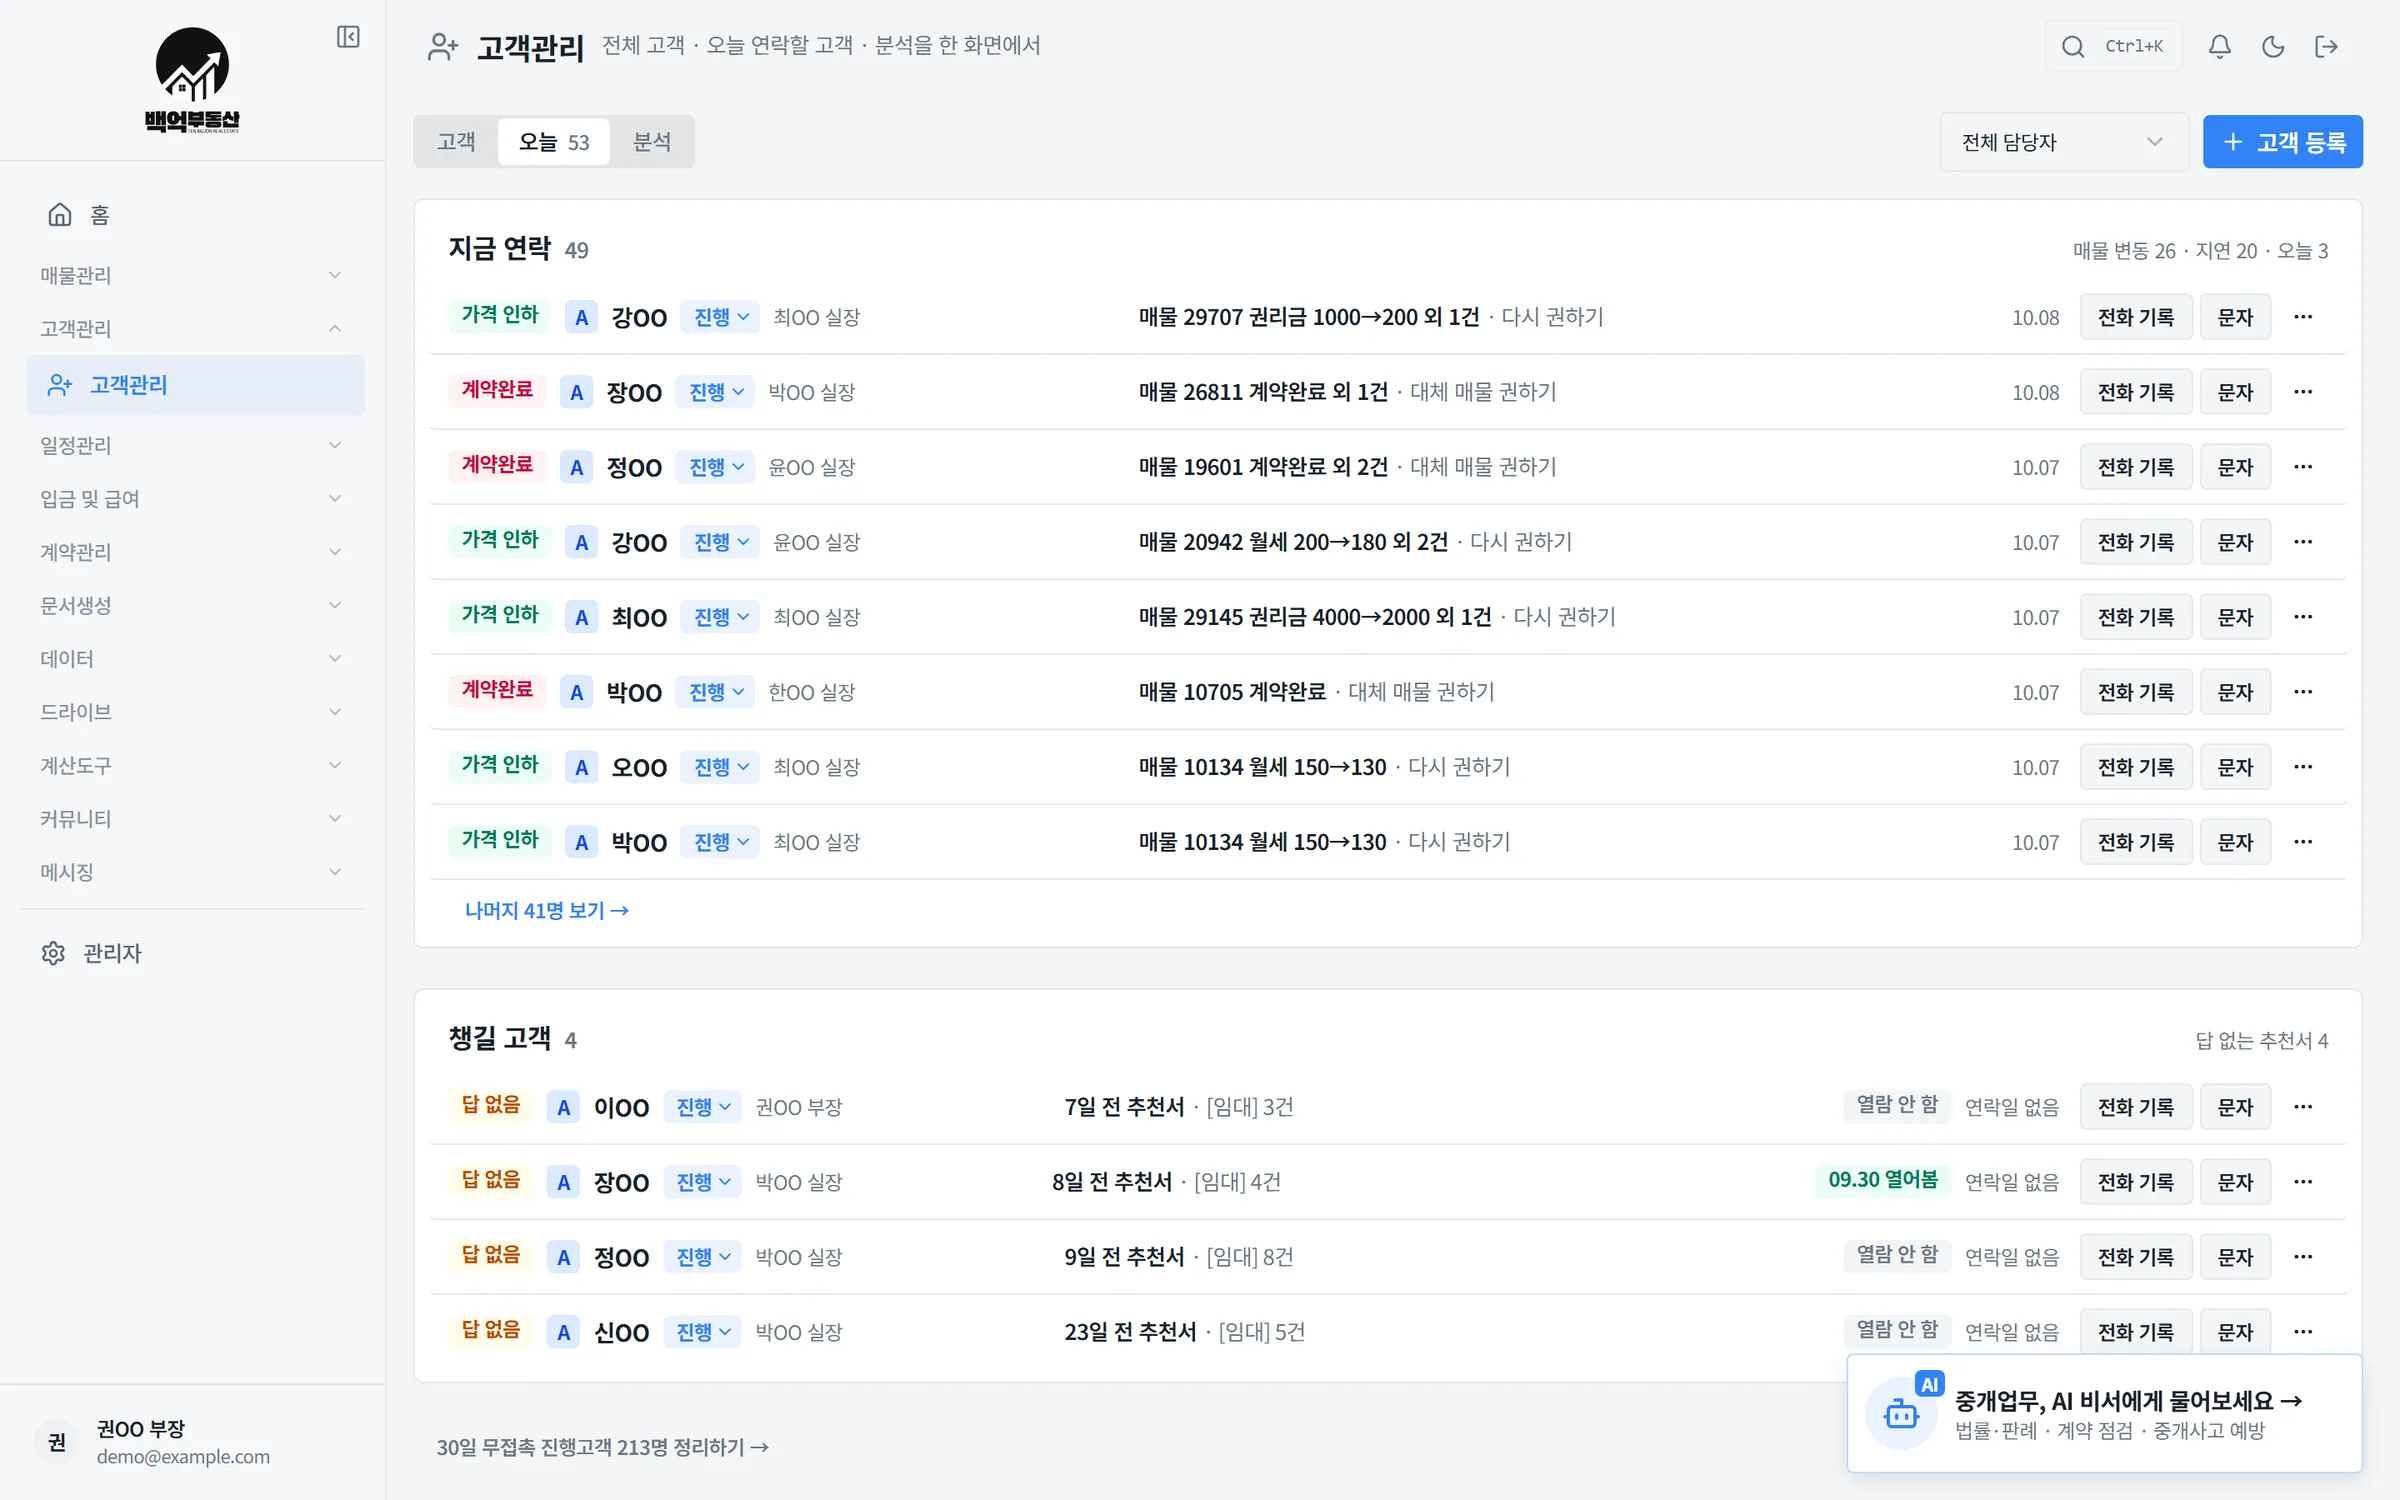Open more options for 이OO 7일 전 추천서 row
The width and height of the screenshot is (2400, 1500).
(x=2303, y=1107)
